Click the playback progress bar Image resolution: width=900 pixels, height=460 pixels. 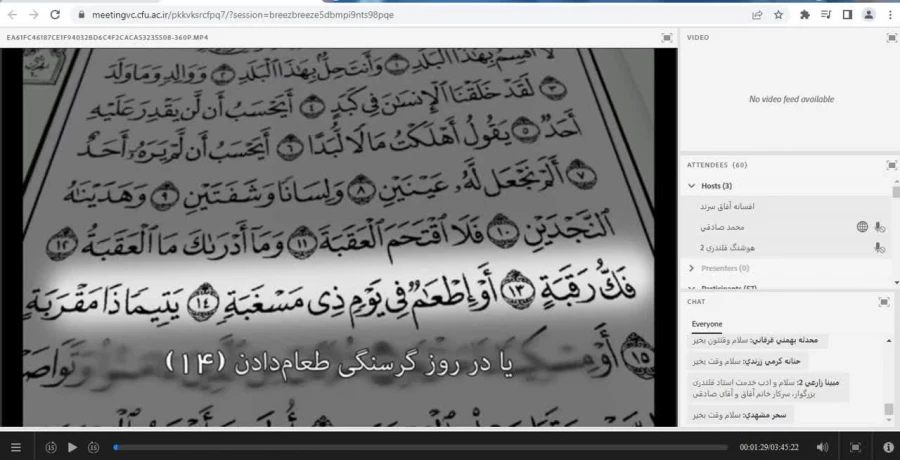tap(400, 447)
